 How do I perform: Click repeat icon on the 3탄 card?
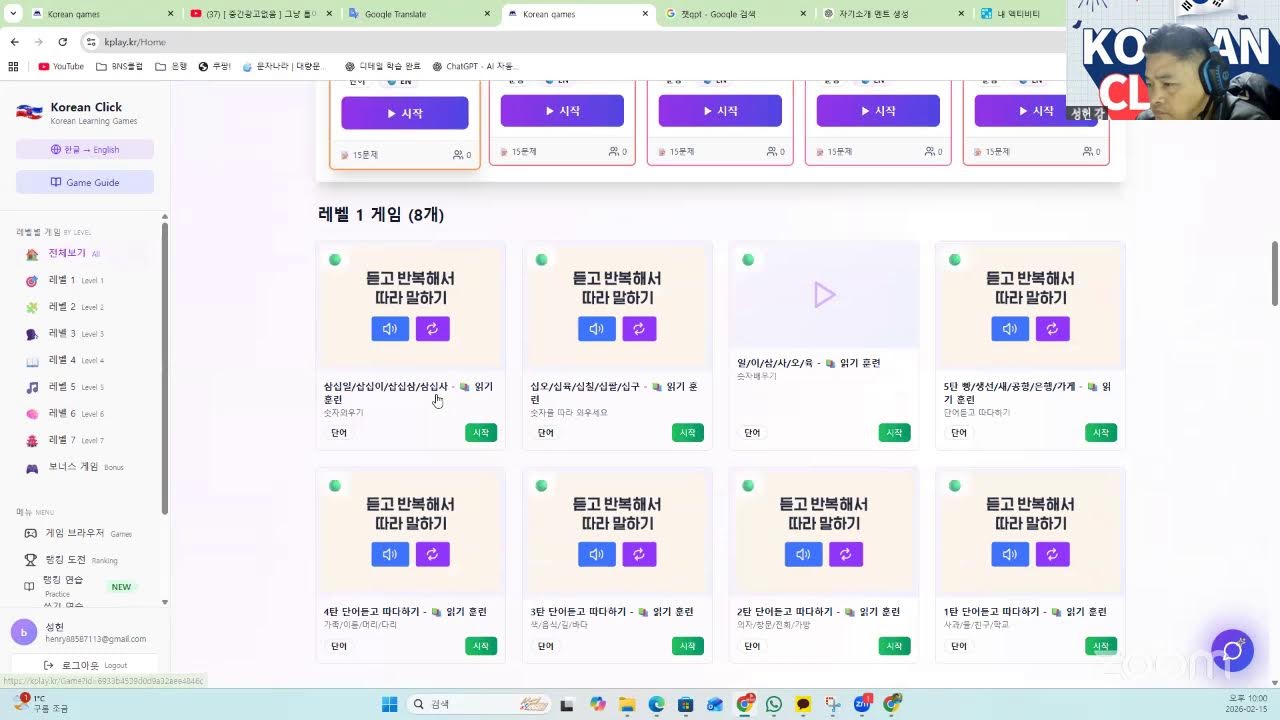[x=639, y=554]
